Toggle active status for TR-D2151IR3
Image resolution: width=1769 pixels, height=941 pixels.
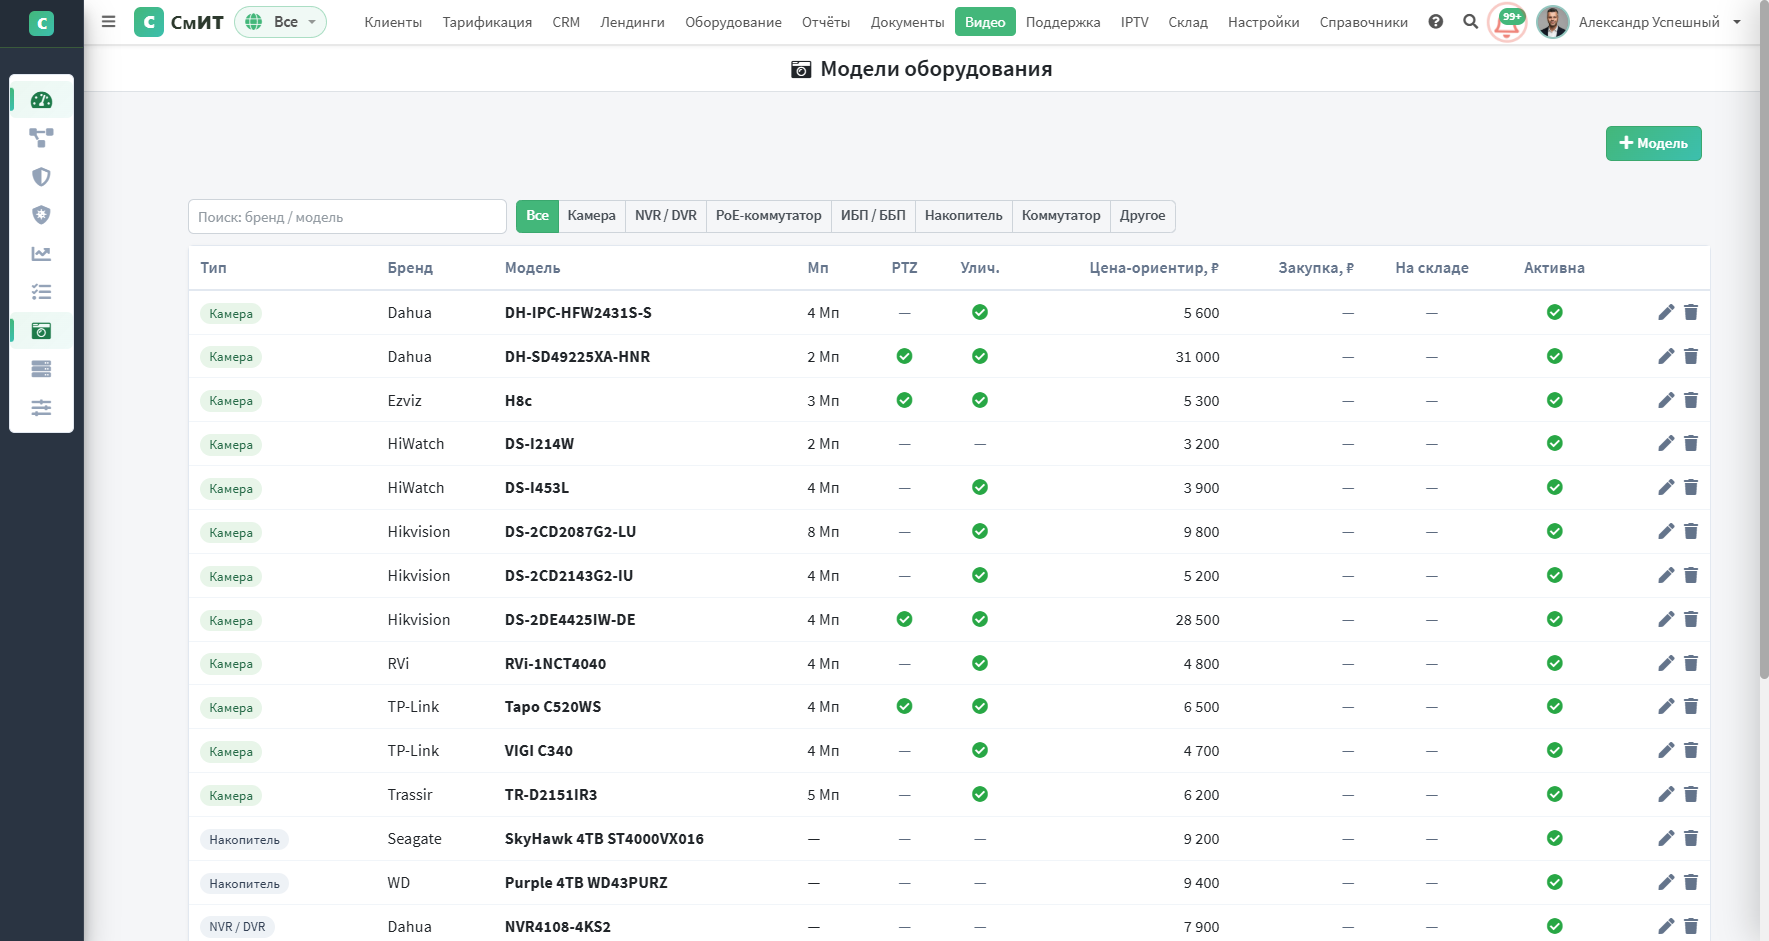(x=1555, y=794)
